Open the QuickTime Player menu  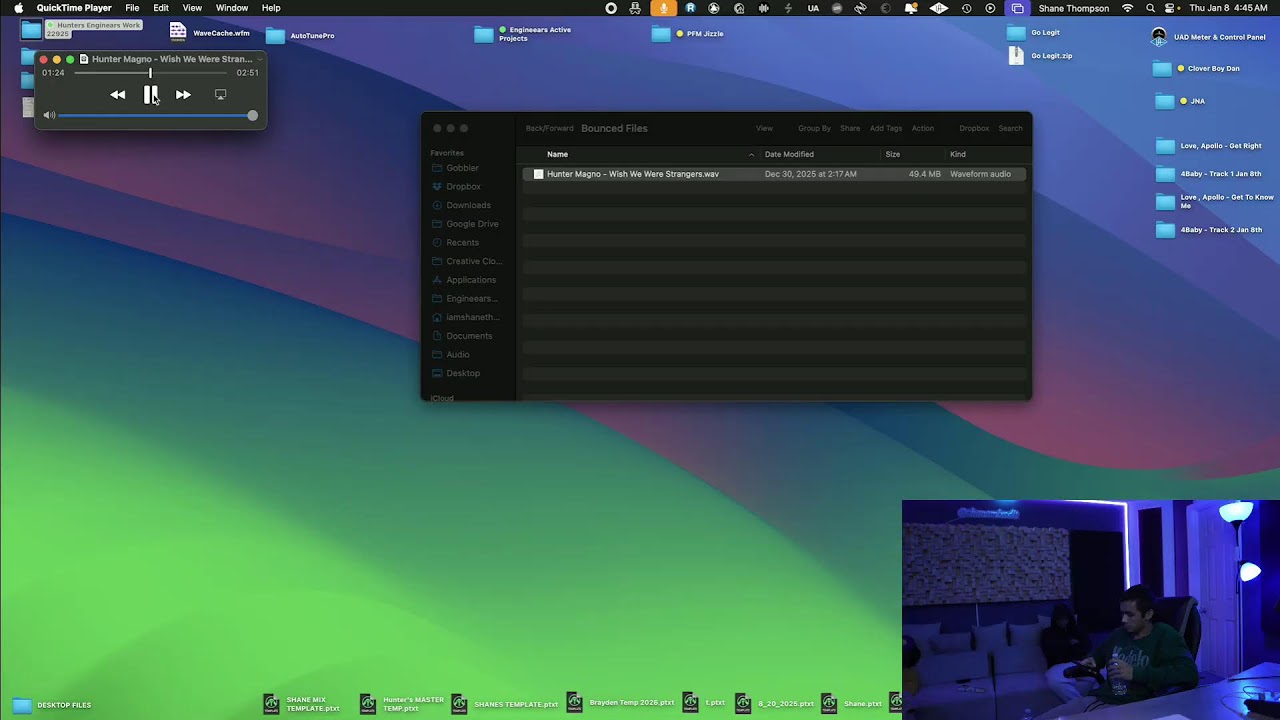click(74, 8)
